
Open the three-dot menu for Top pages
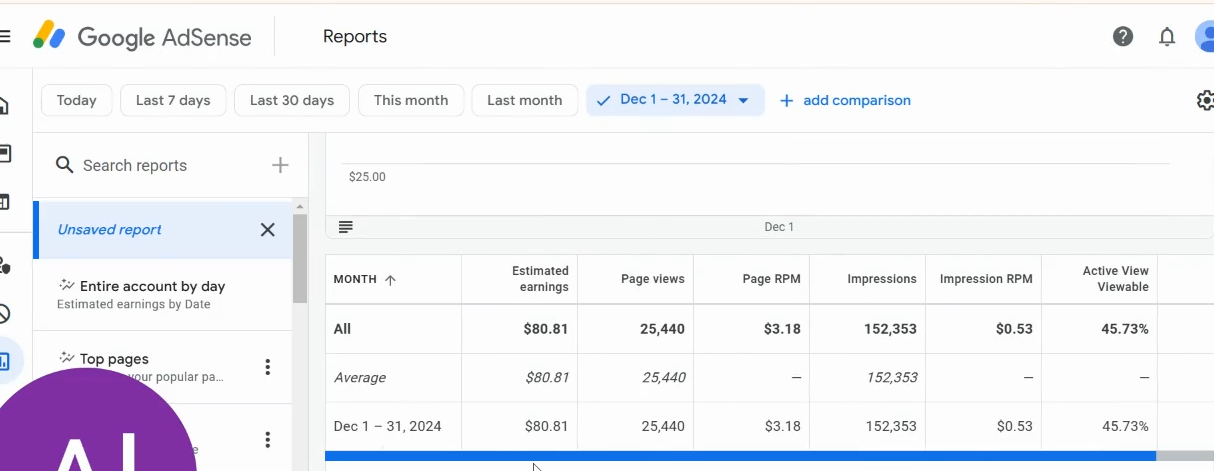click(x=267, y=367)
